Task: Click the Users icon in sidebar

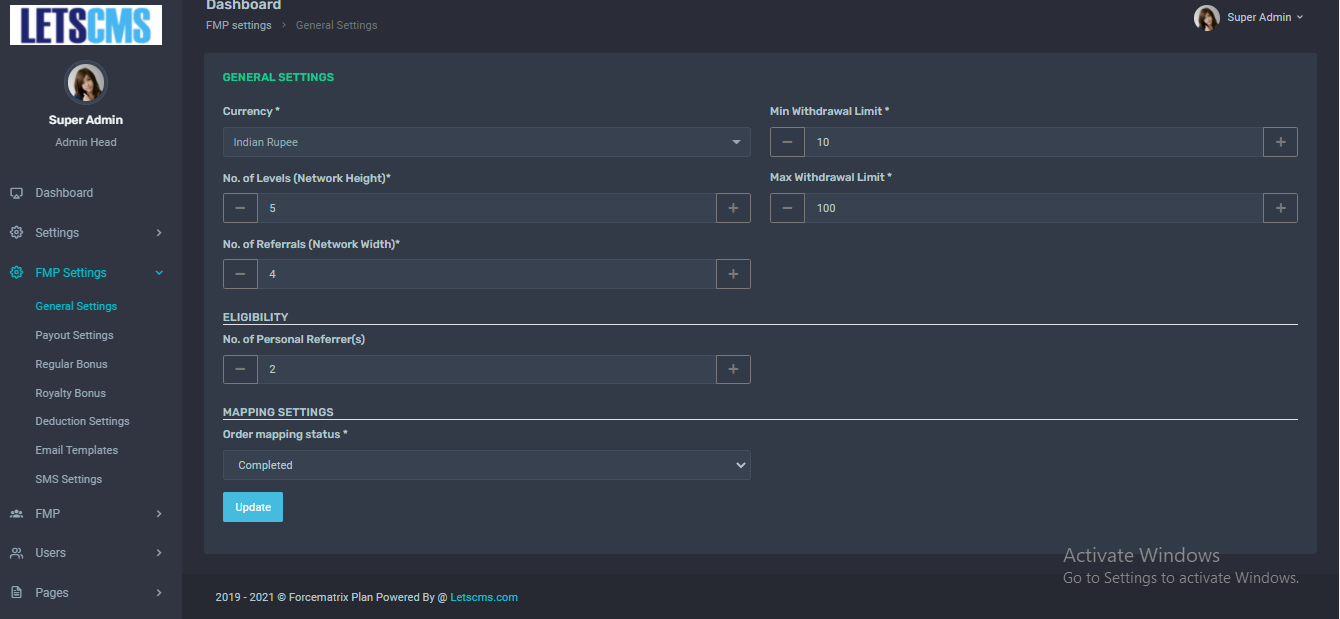Action: click(x=16, y=553)
